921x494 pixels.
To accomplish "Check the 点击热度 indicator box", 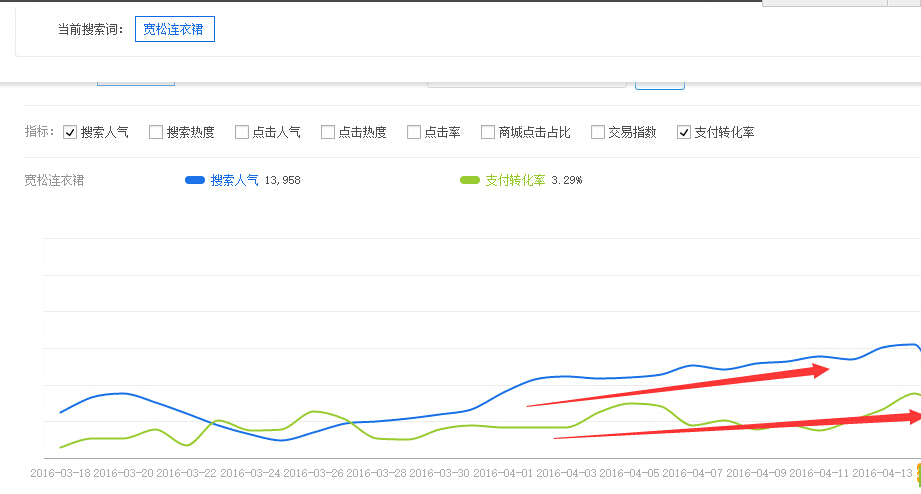I will [328, 132].
